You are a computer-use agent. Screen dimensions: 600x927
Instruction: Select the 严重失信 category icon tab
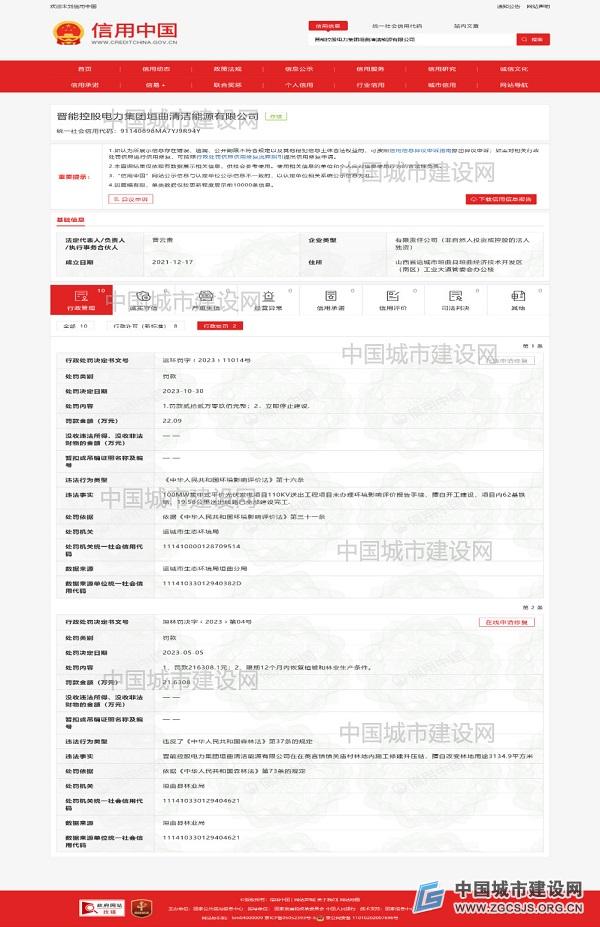tap(206, 300)
